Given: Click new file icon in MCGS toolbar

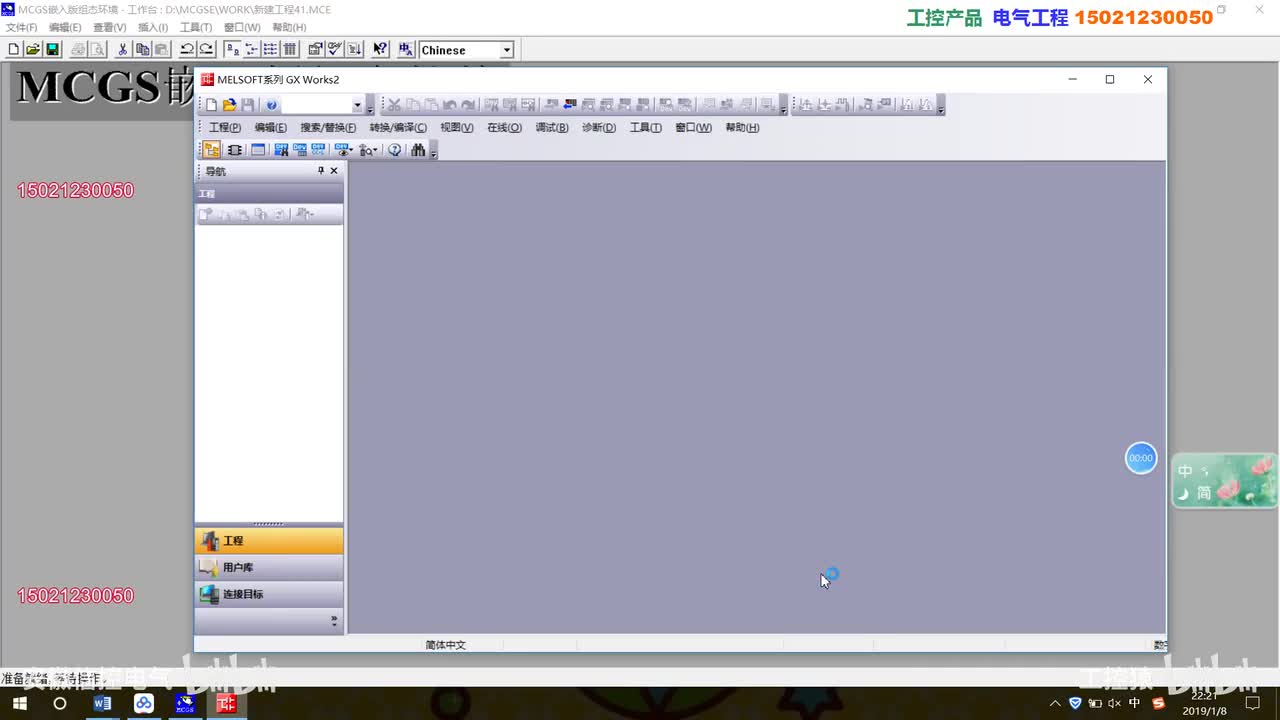Looking at the screenshot, I should pos(14,50).
